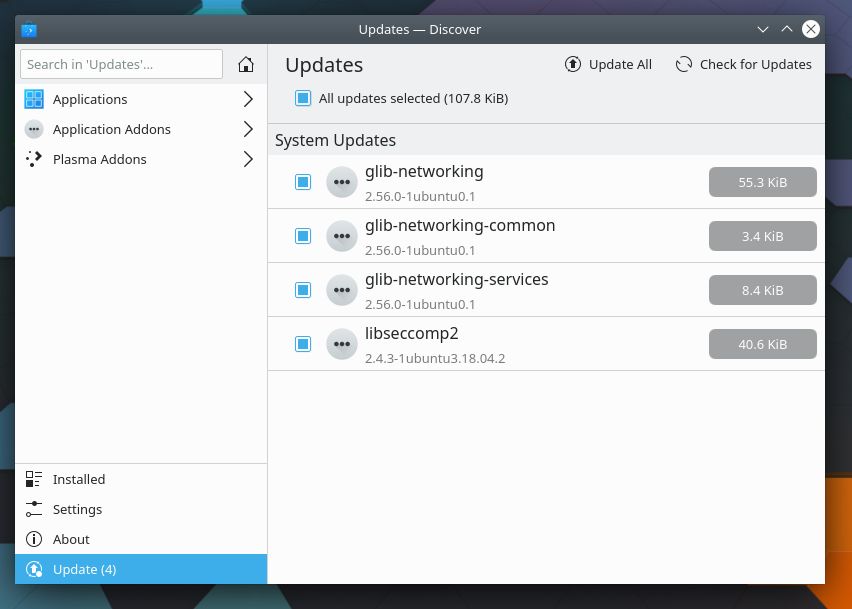Screen dimensions: 852x609
Task: Click the search field in sidebar
Action: tap(121, 64)
